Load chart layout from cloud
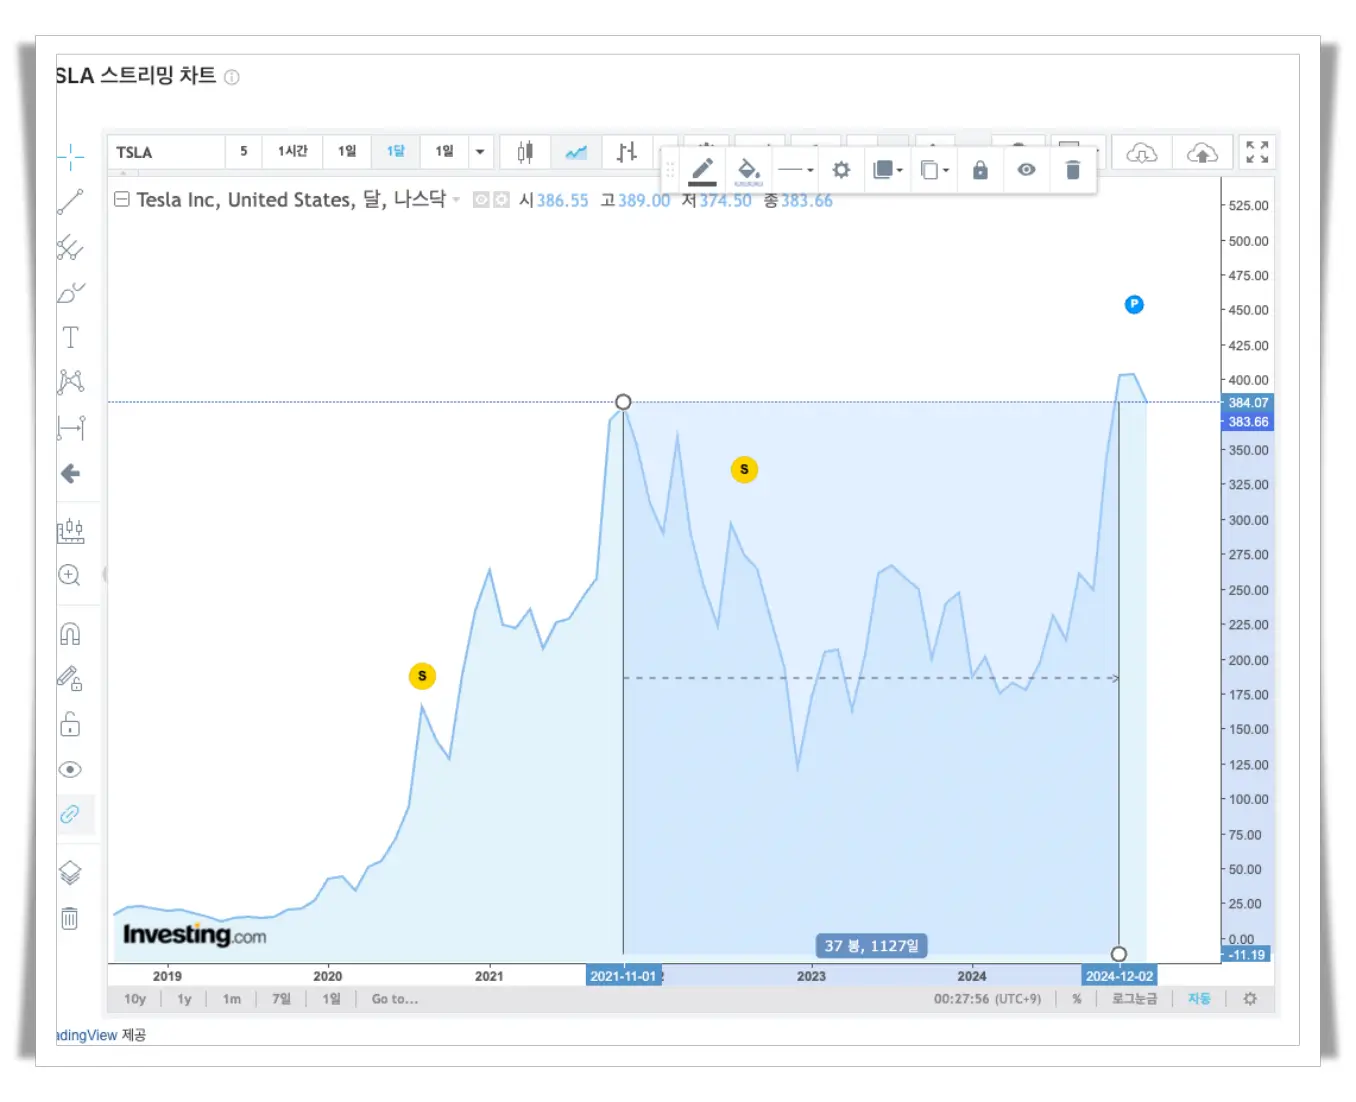 click(x=1141, y=153)
